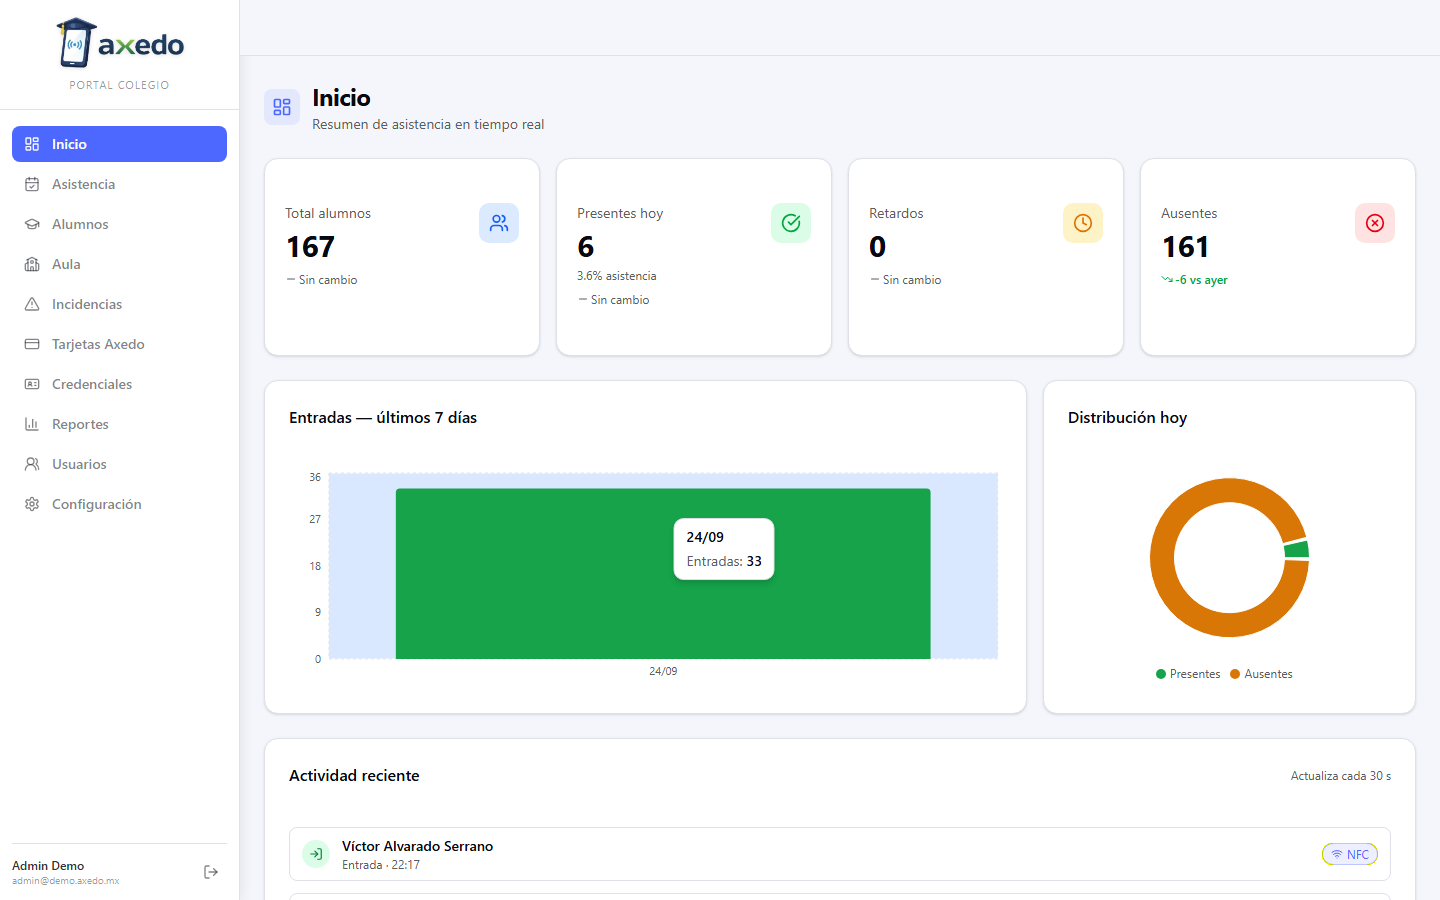Open the Alumnos page
1440x900 pixels.
pos(119,224)
